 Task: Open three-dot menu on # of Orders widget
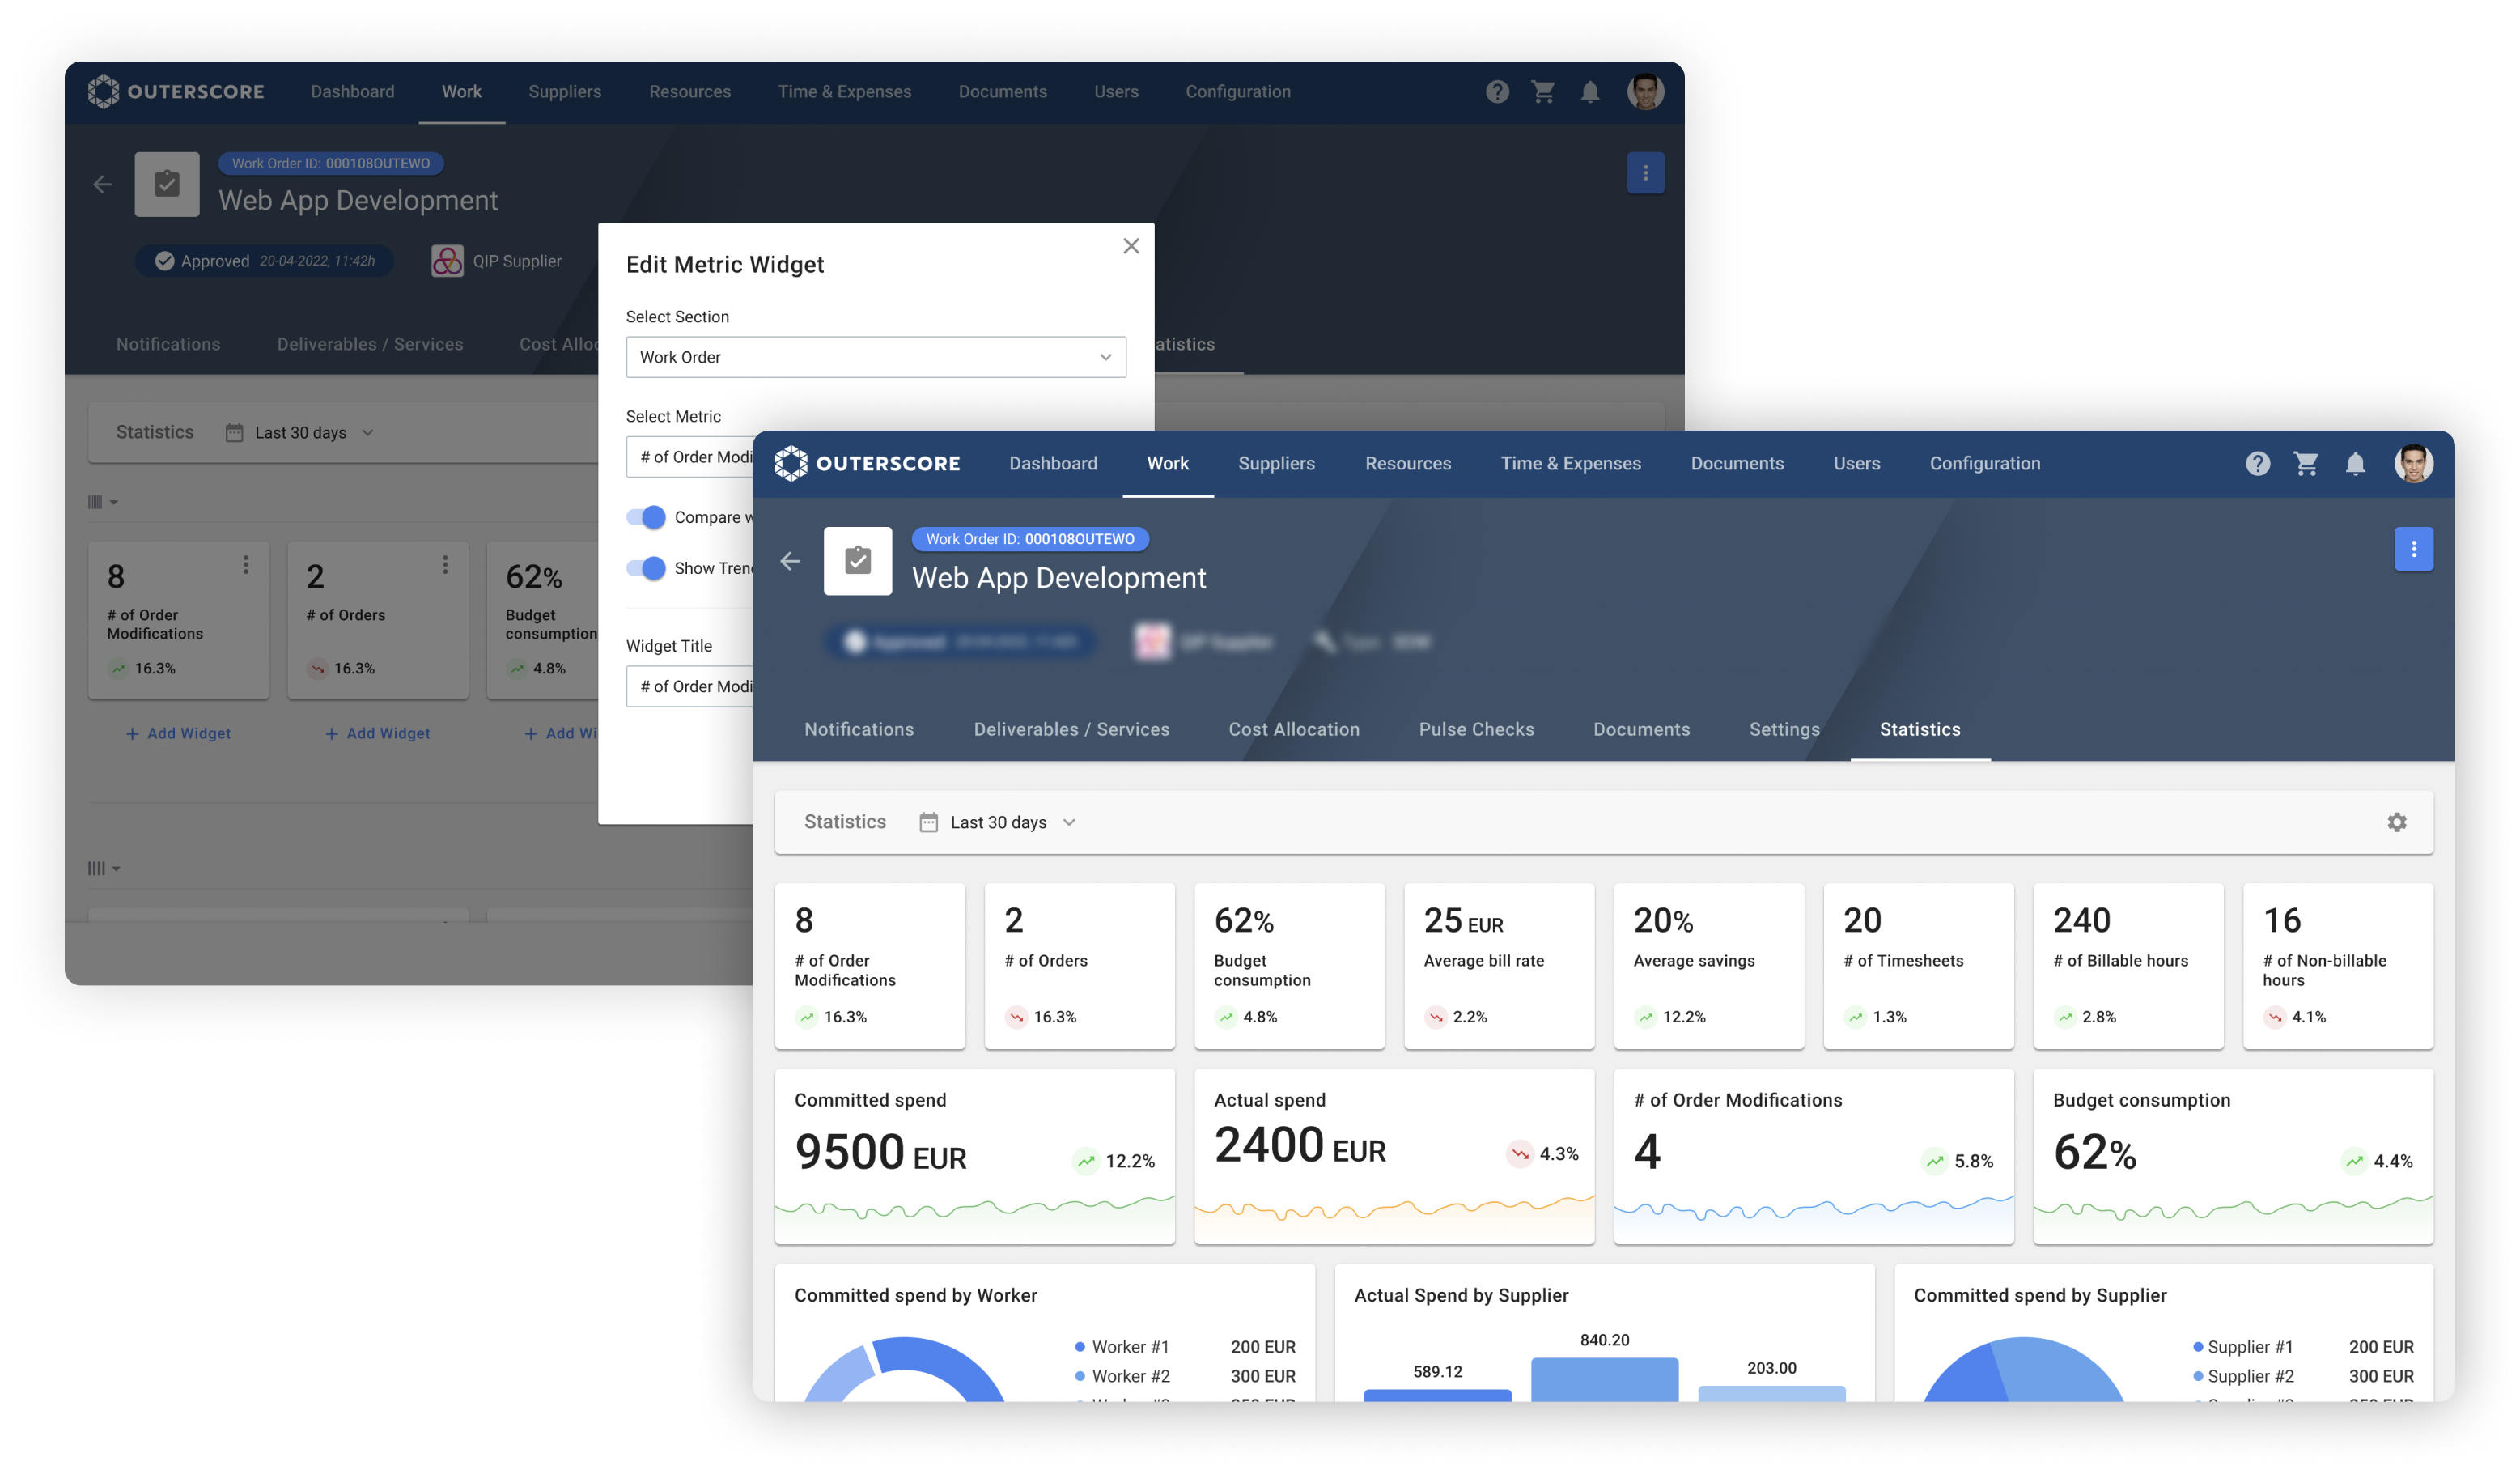coord(445,565)
